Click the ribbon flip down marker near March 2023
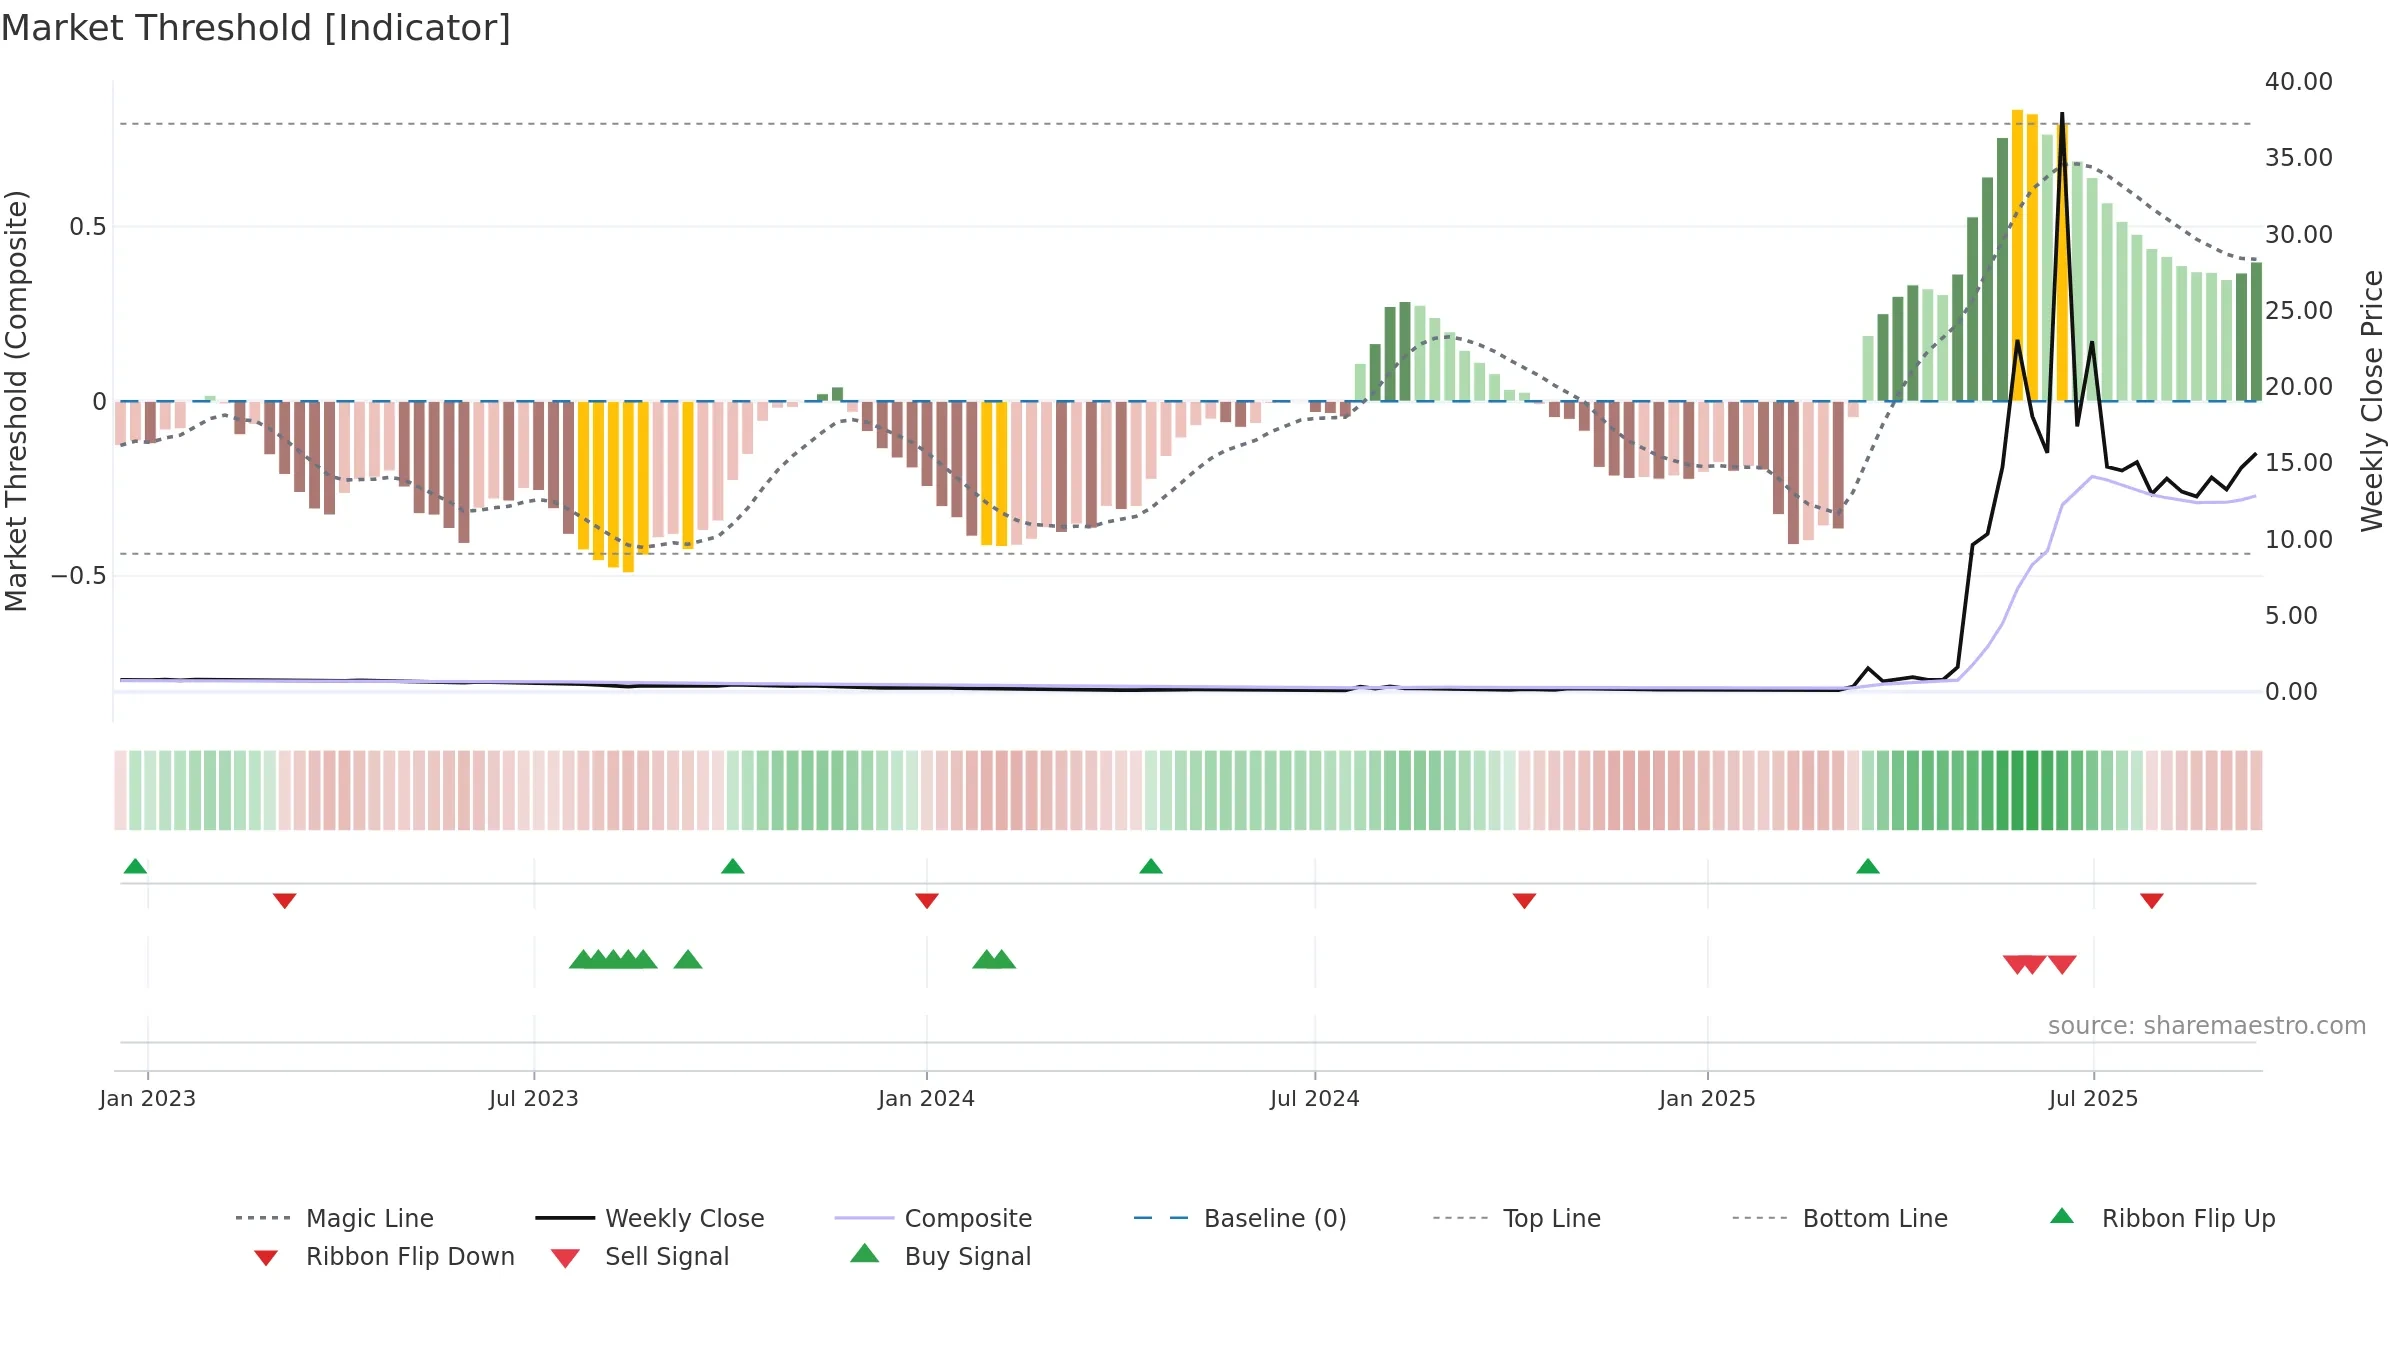The height and width of the screenshot is (1350, 2400). click(x=285, y=901)
